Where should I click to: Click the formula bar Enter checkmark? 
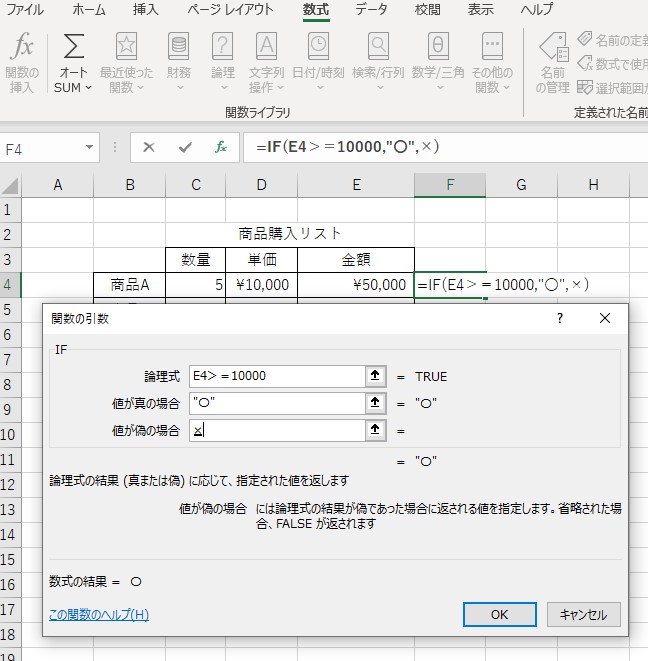tap(184, 147)
